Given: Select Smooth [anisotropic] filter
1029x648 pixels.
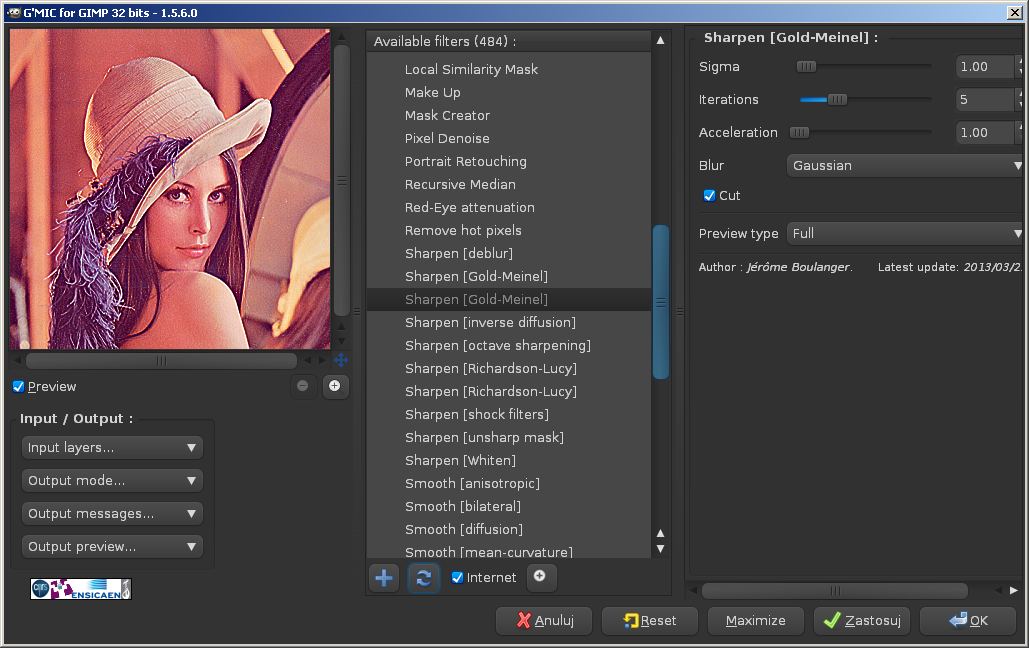Looking at the screenshot, I should [472, 483].
